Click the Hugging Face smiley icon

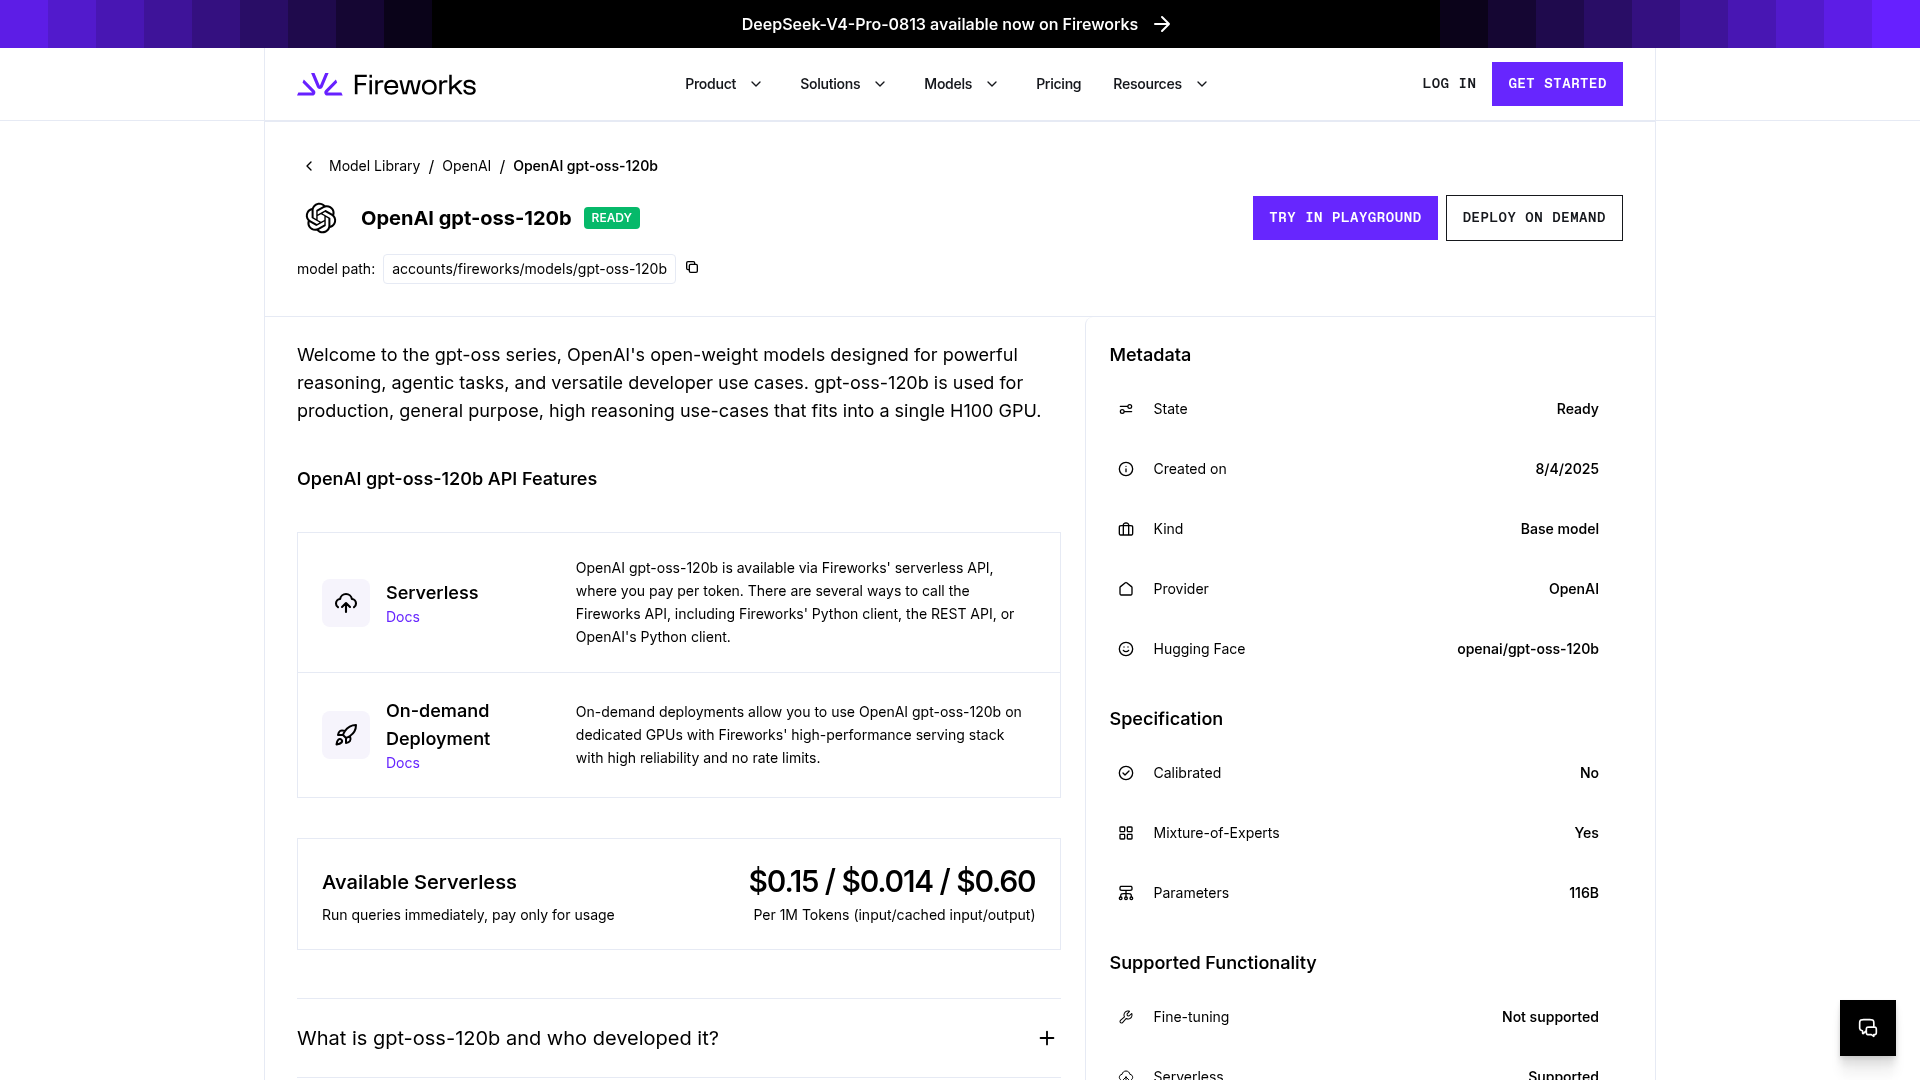coord(1126,649)
